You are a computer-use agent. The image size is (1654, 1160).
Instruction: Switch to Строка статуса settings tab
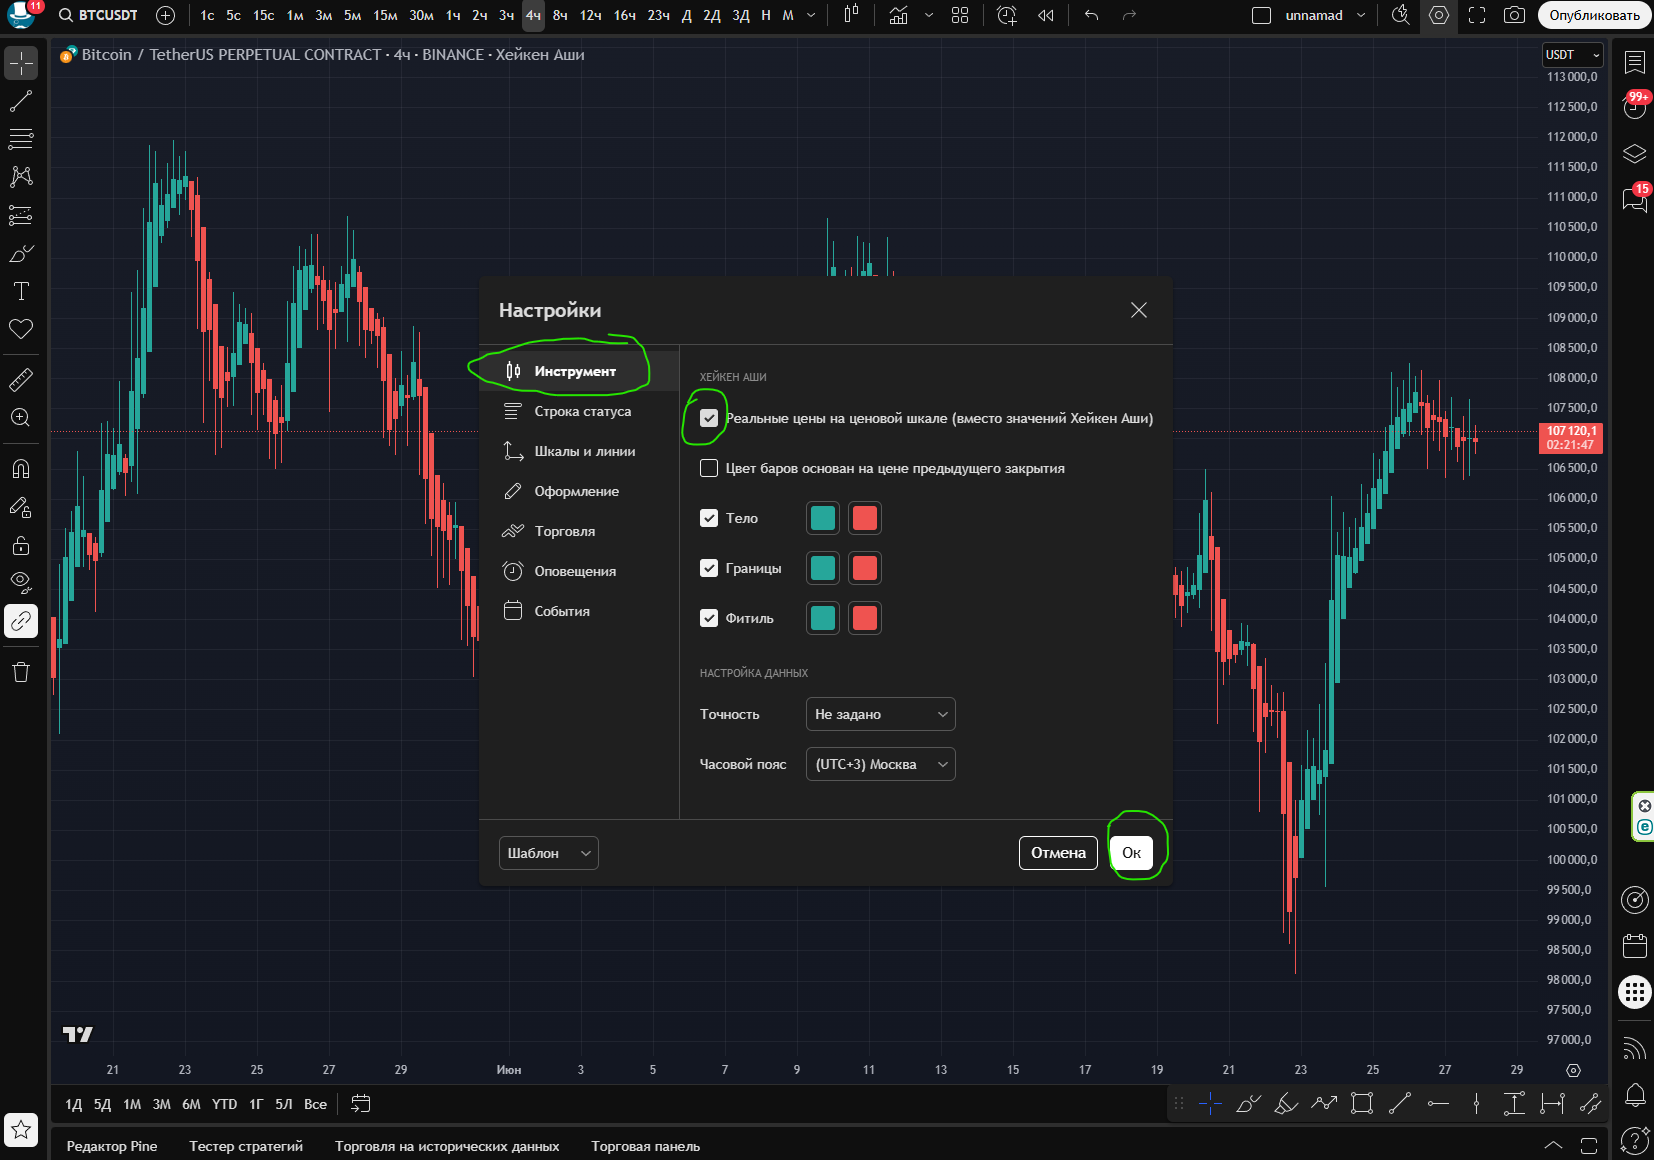582,411
